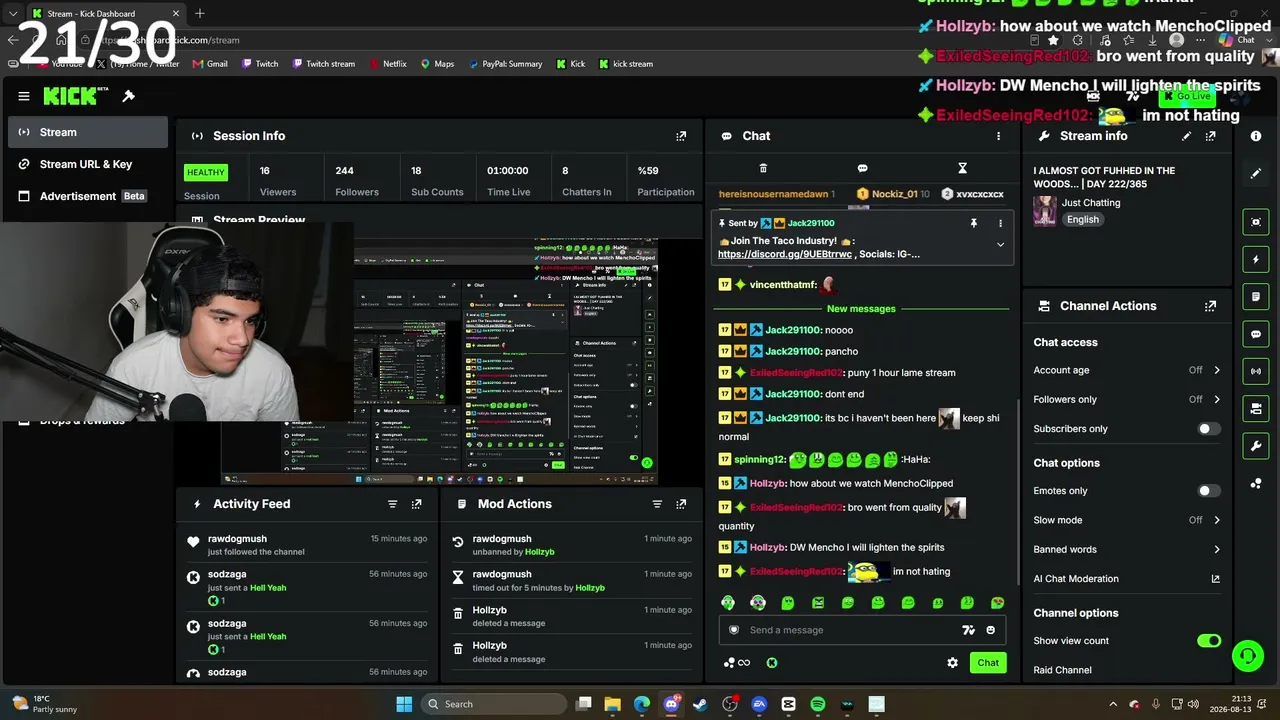Click rawdogmush in the Activity Feed
The width and height of the screenshot is (1280, 720).
pyautogui.click(x=237, y=539)
